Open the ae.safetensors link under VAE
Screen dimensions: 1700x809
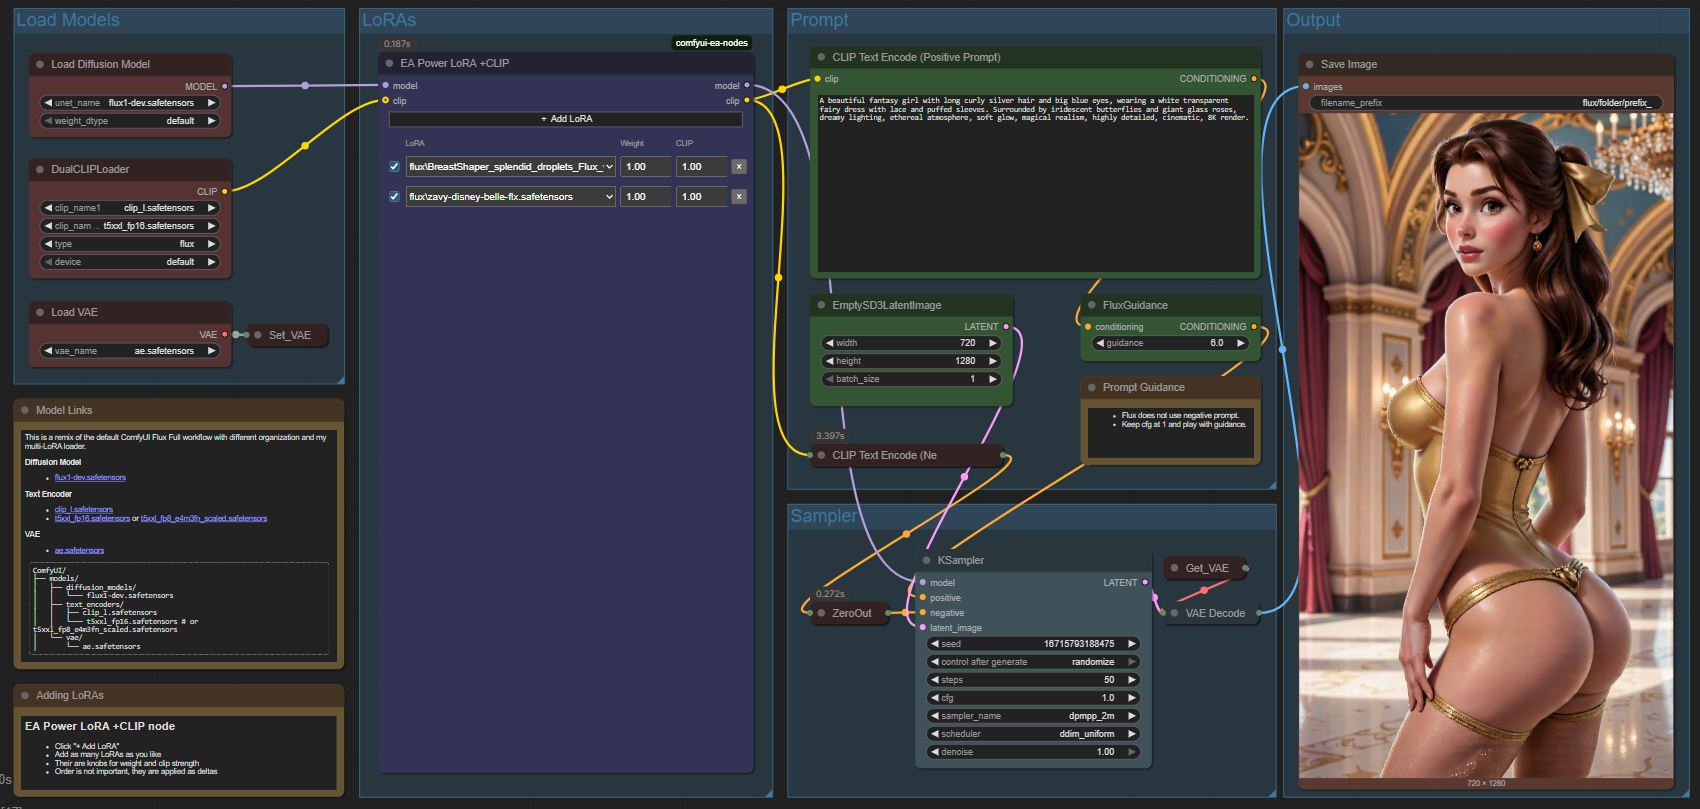[79, 551]
